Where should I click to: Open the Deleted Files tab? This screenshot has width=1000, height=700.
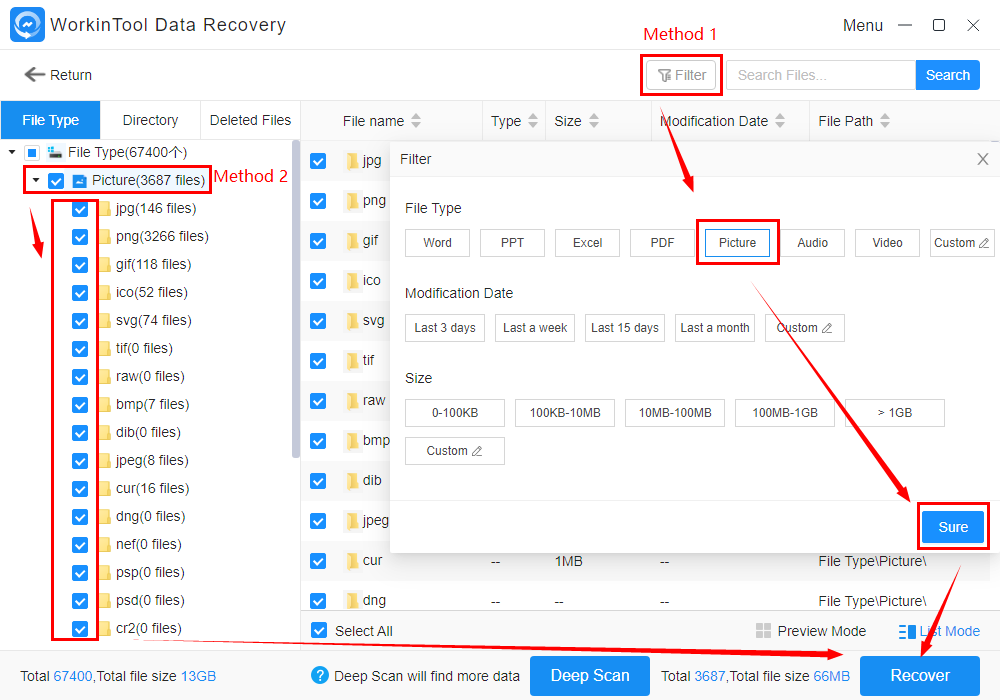250,120
